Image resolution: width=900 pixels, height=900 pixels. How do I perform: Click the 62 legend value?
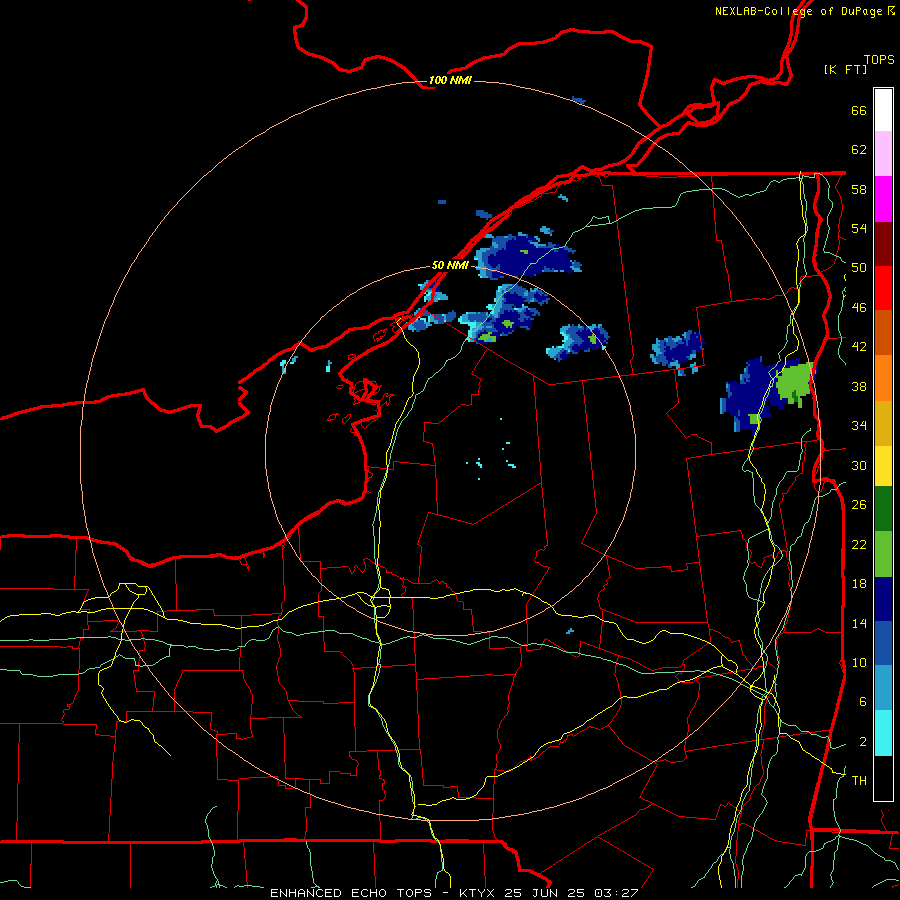[859, 150]
